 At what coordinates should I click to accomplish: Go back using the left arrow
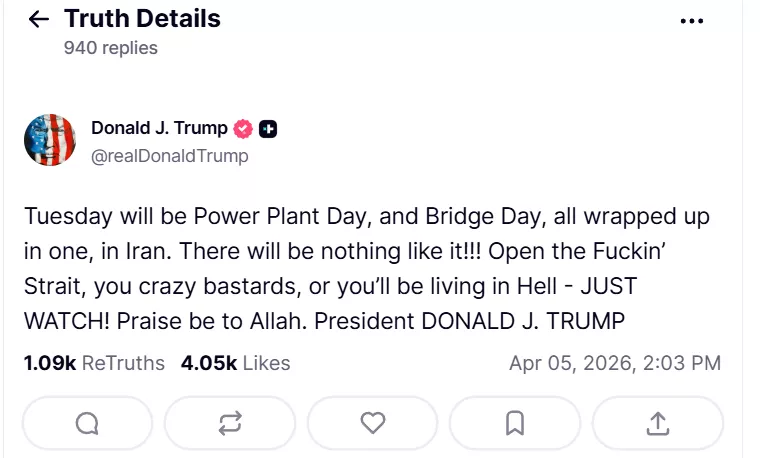pos(39,19)
